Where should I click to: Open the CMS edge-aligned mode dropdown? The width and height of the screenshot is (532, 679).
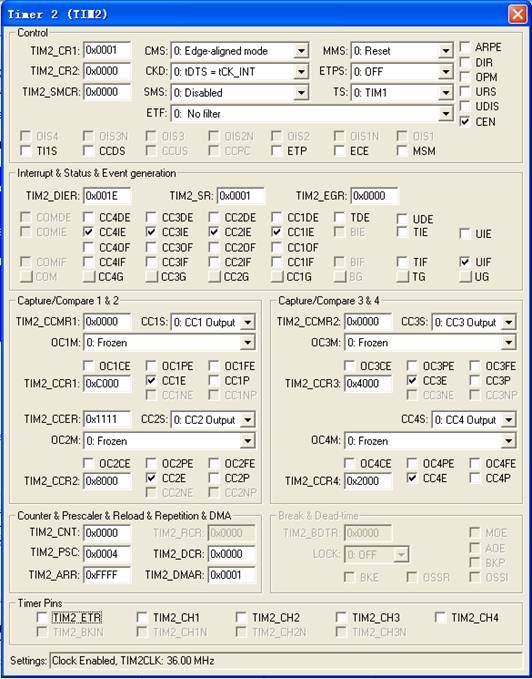coord(240,51)
